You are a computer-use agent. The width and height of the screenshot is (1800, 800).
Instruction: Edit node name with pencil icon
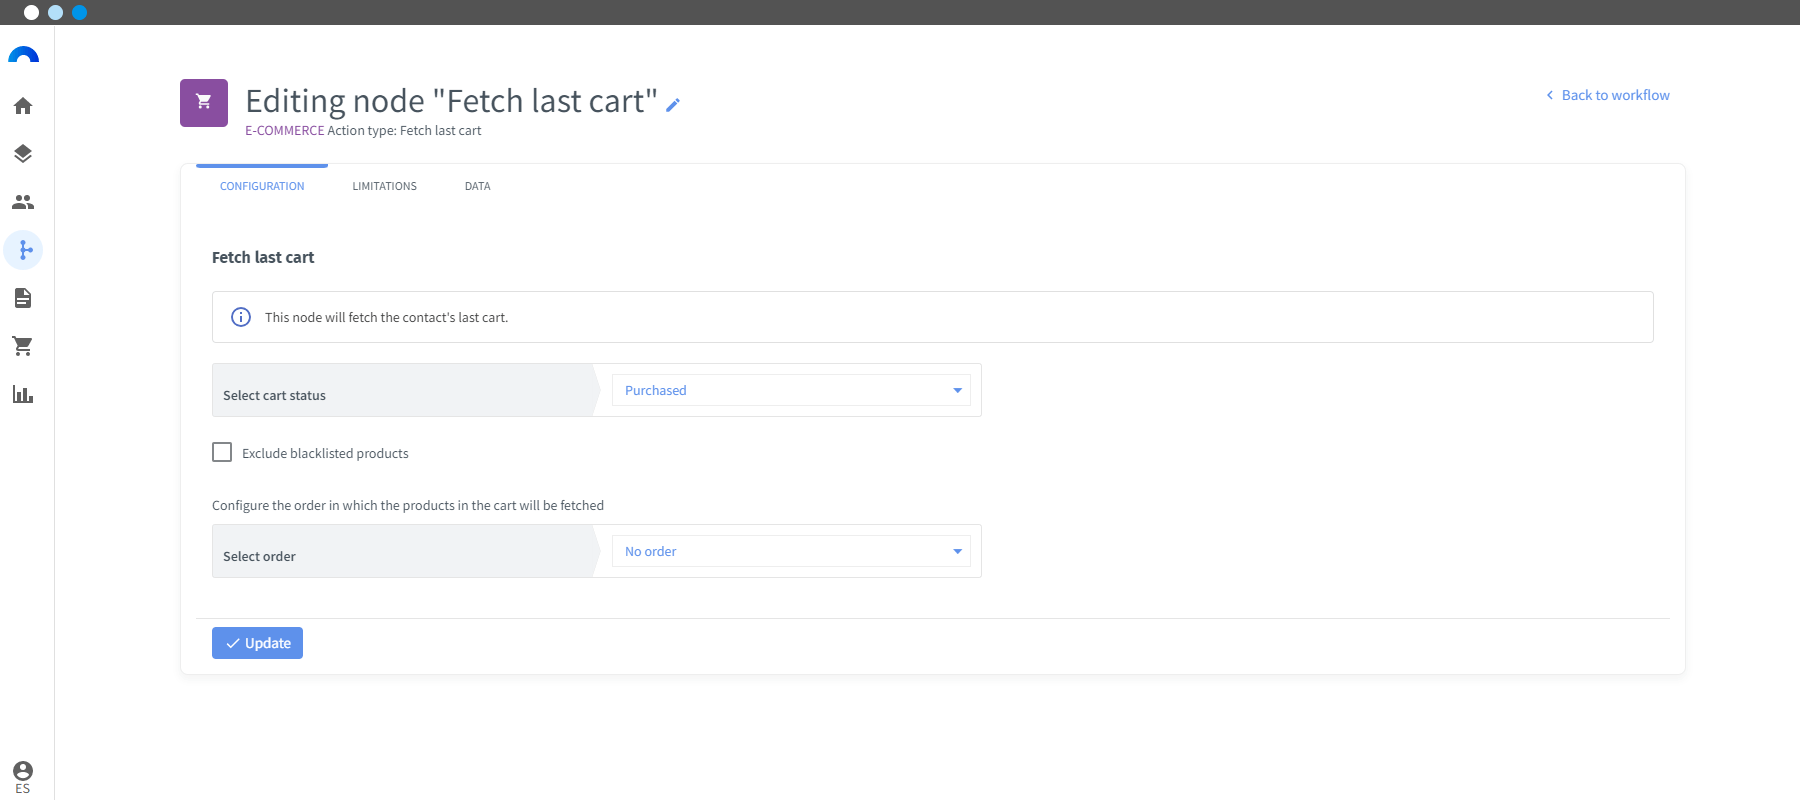coord(673,104)
